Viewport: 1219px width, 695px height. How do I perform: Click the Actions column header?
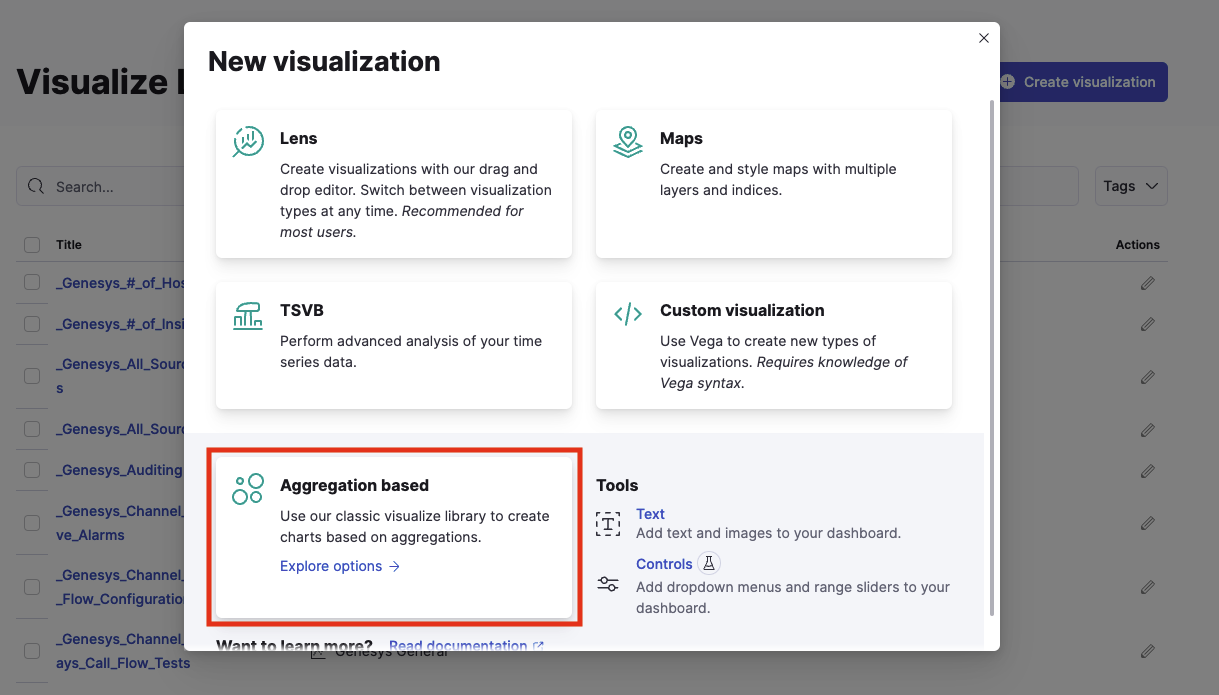point(1137,245)
